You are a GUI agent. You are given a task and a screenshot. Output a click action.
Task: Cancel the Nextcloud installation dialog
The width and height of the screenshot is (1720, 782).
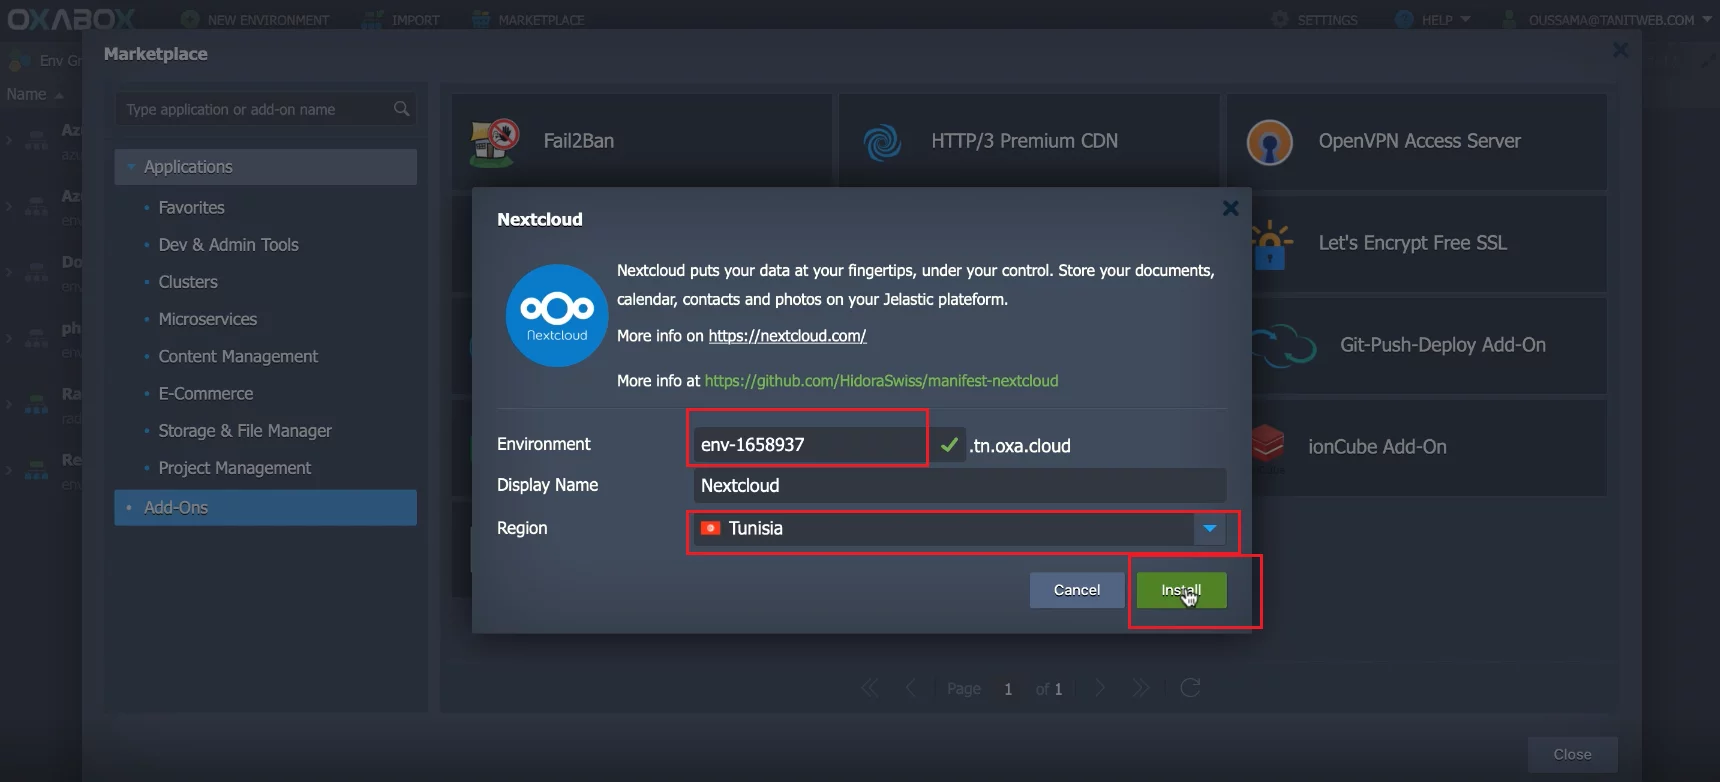click(x=1076, y=590)
